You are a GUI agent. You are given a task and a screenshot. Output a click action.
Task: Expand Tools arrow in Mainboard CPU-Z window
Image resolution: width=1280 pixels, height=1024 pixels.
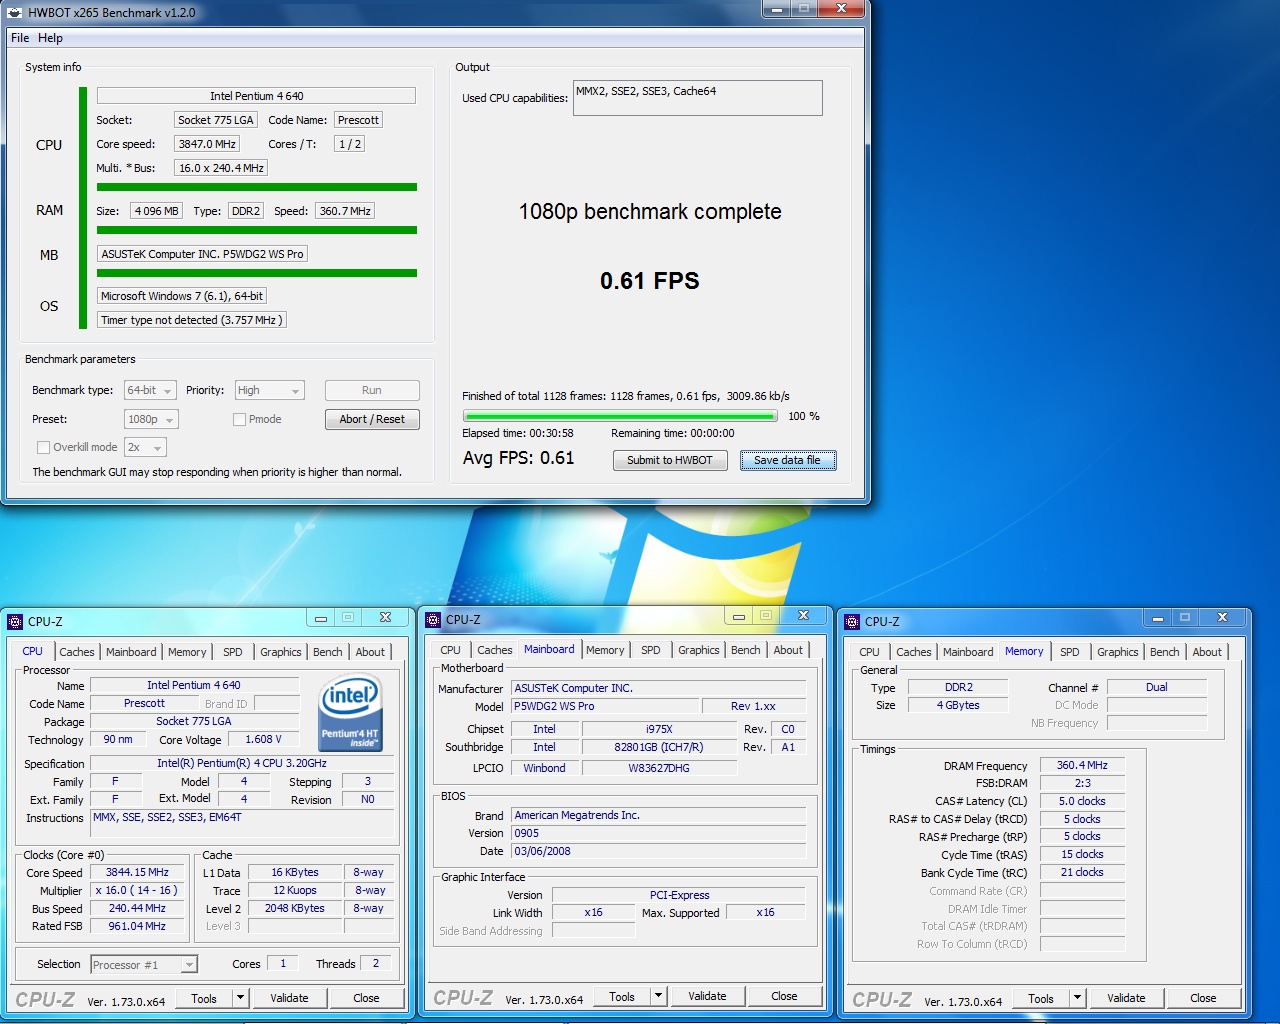click(658, 996)
